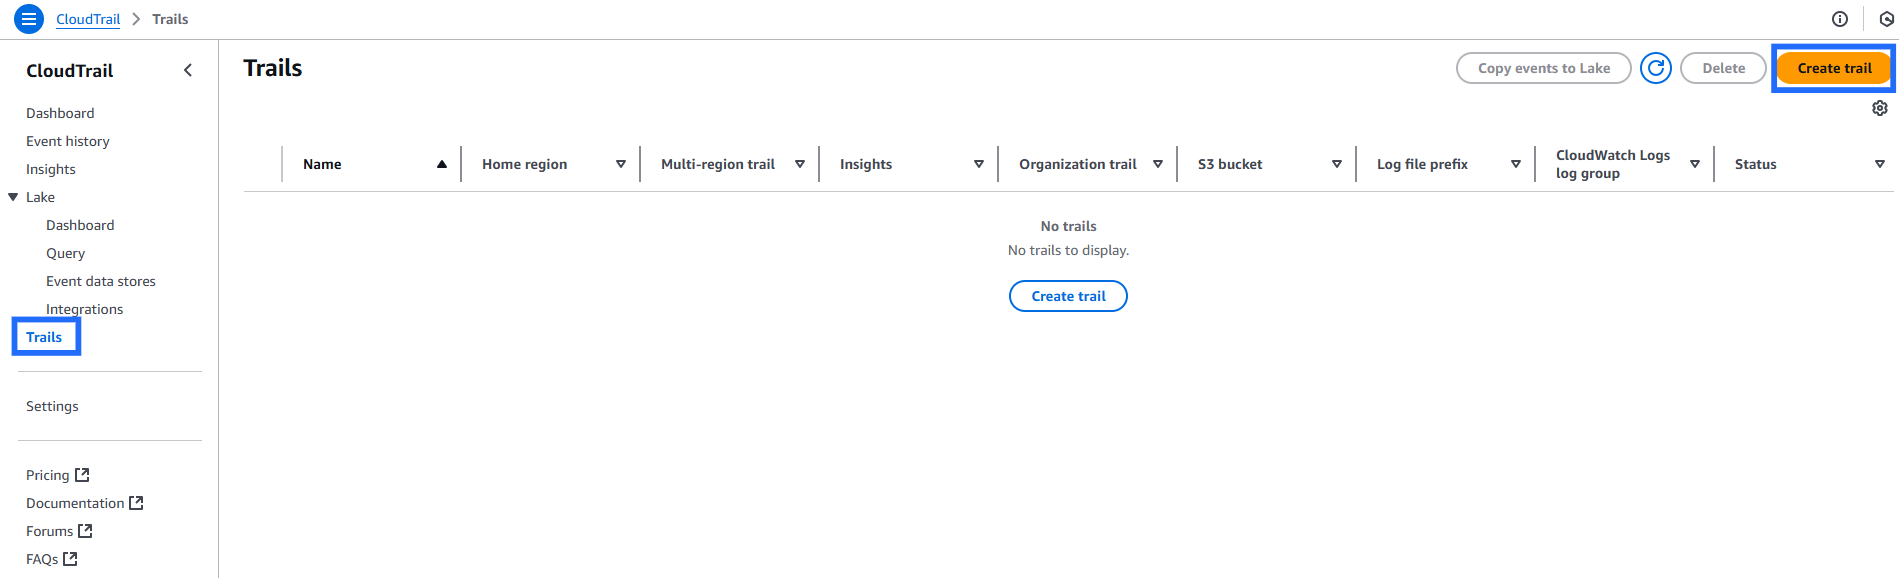Sort table by Name column

click(441, 164)
